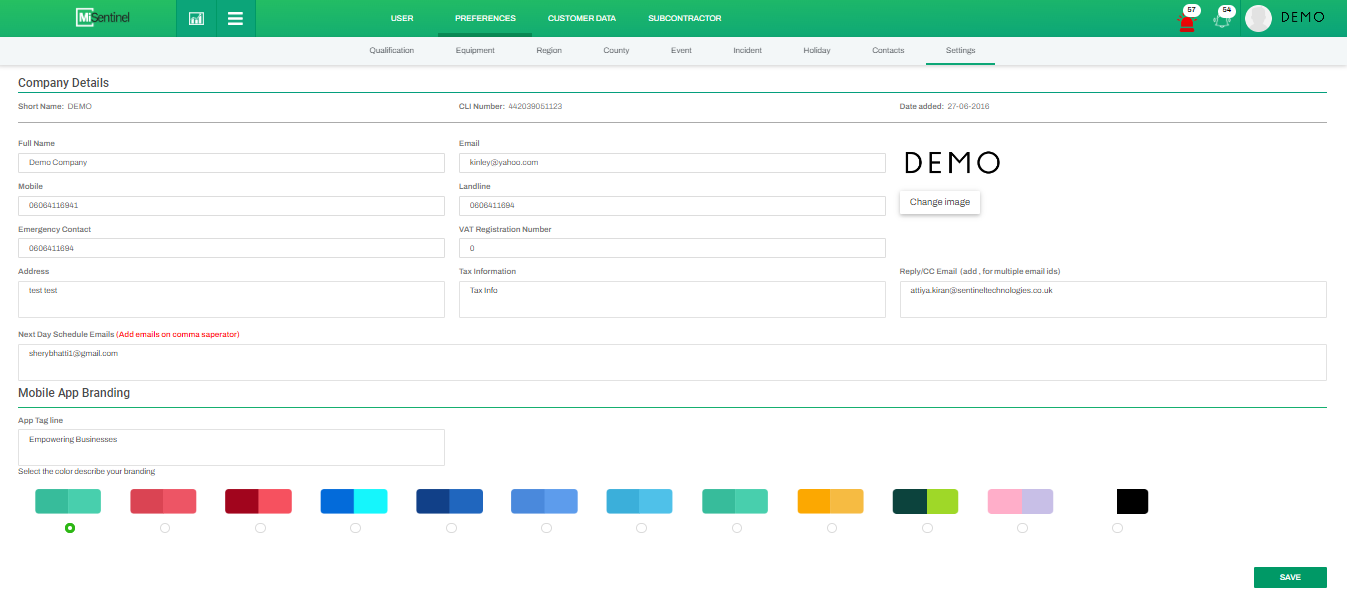1347x595 pixels.
Task: Click the Change image button
Action: pos(939,202)
